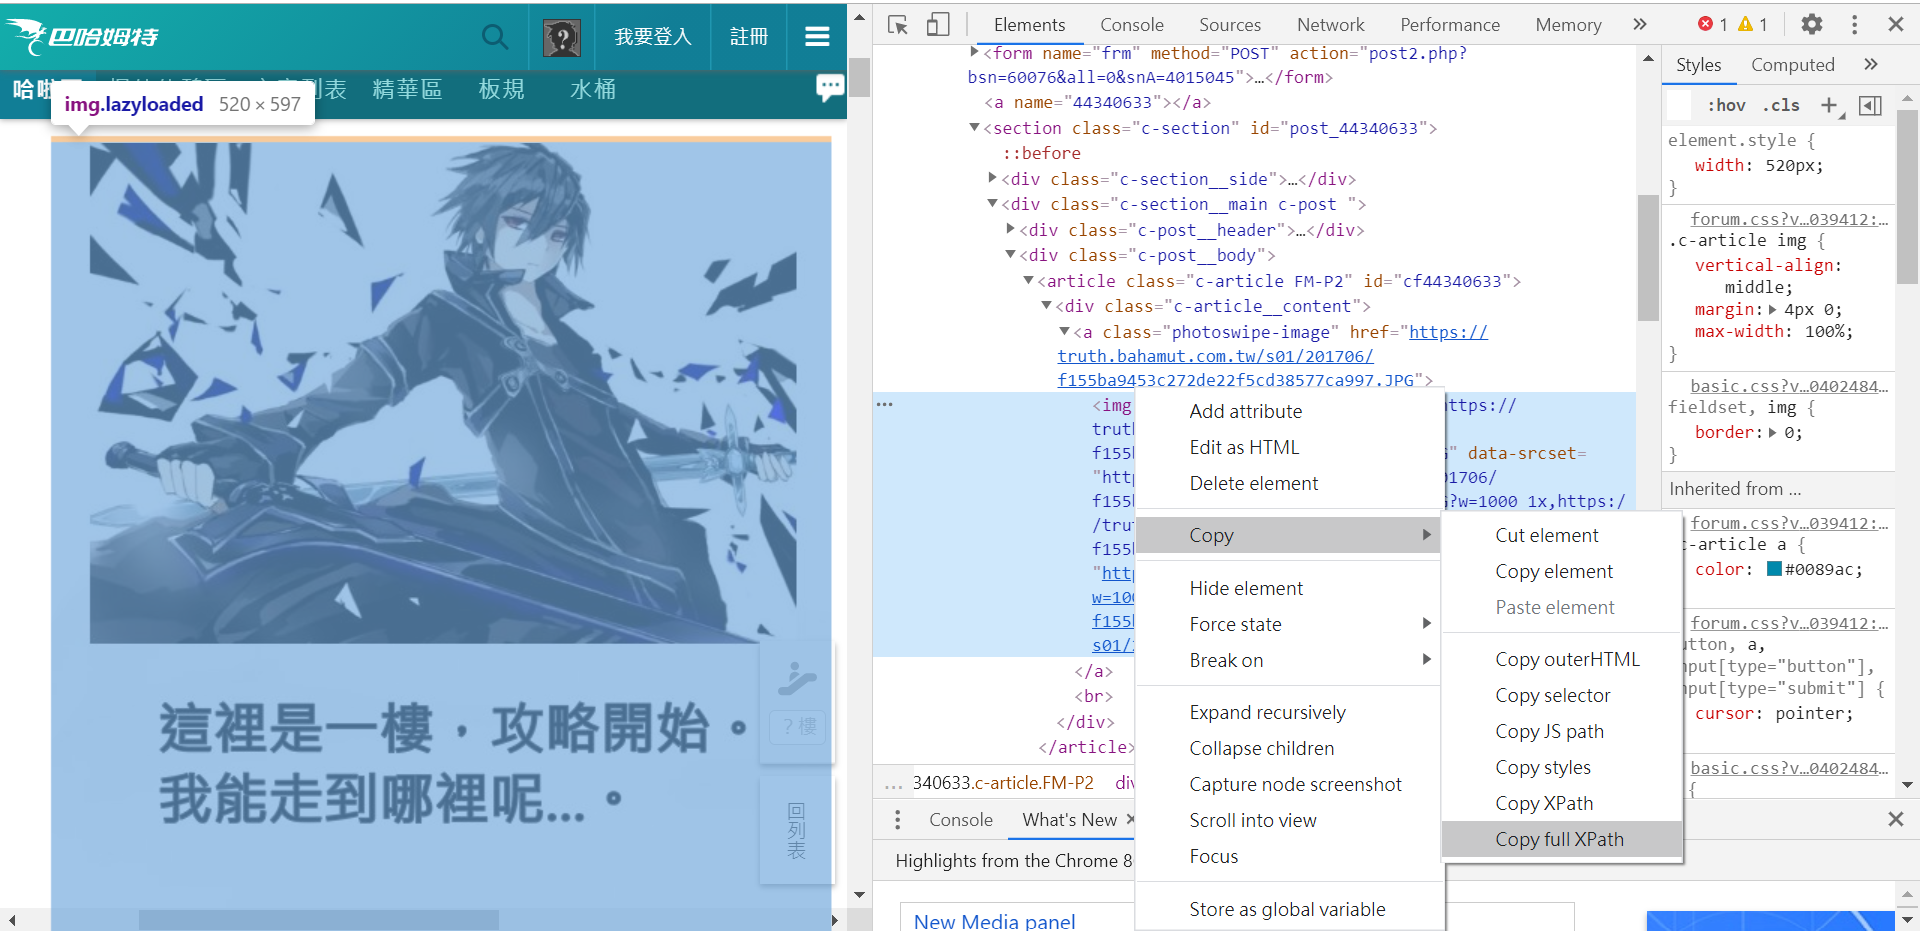This screenshot has height=931, width=1920.
Task: Collapse the c-article__content div
Action: point(1046,305)
